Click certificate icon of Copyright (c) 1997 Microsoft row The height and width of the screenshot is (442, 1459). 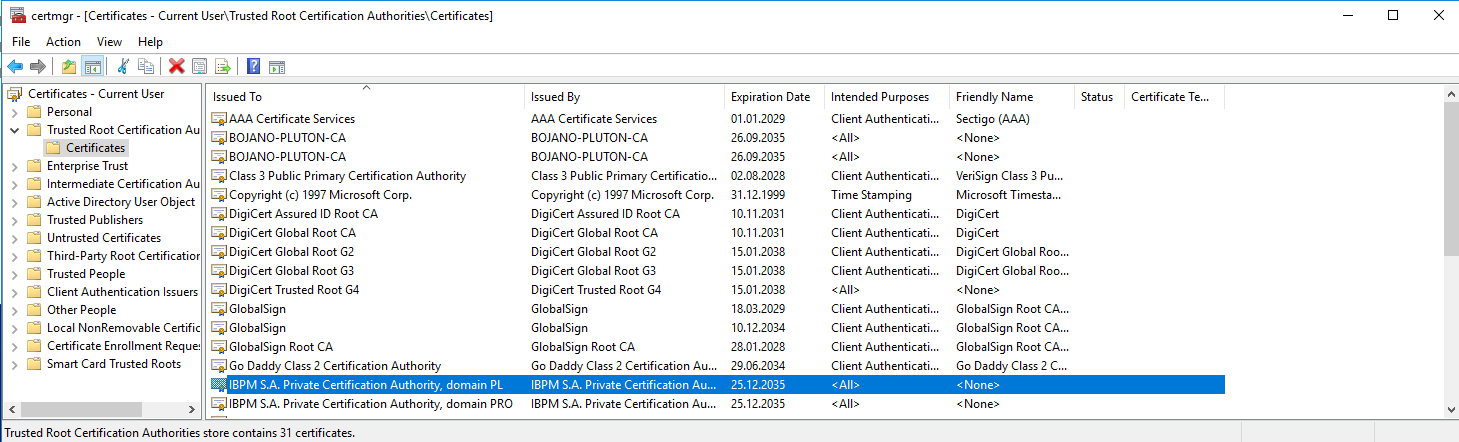pyautogui.click(x=219, y=195)
